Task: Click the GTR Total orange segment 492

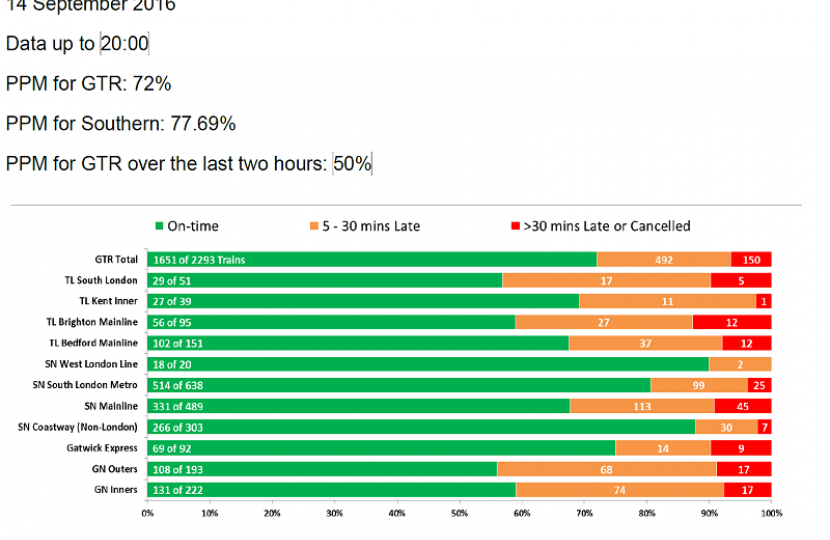Action: (663, 260)
